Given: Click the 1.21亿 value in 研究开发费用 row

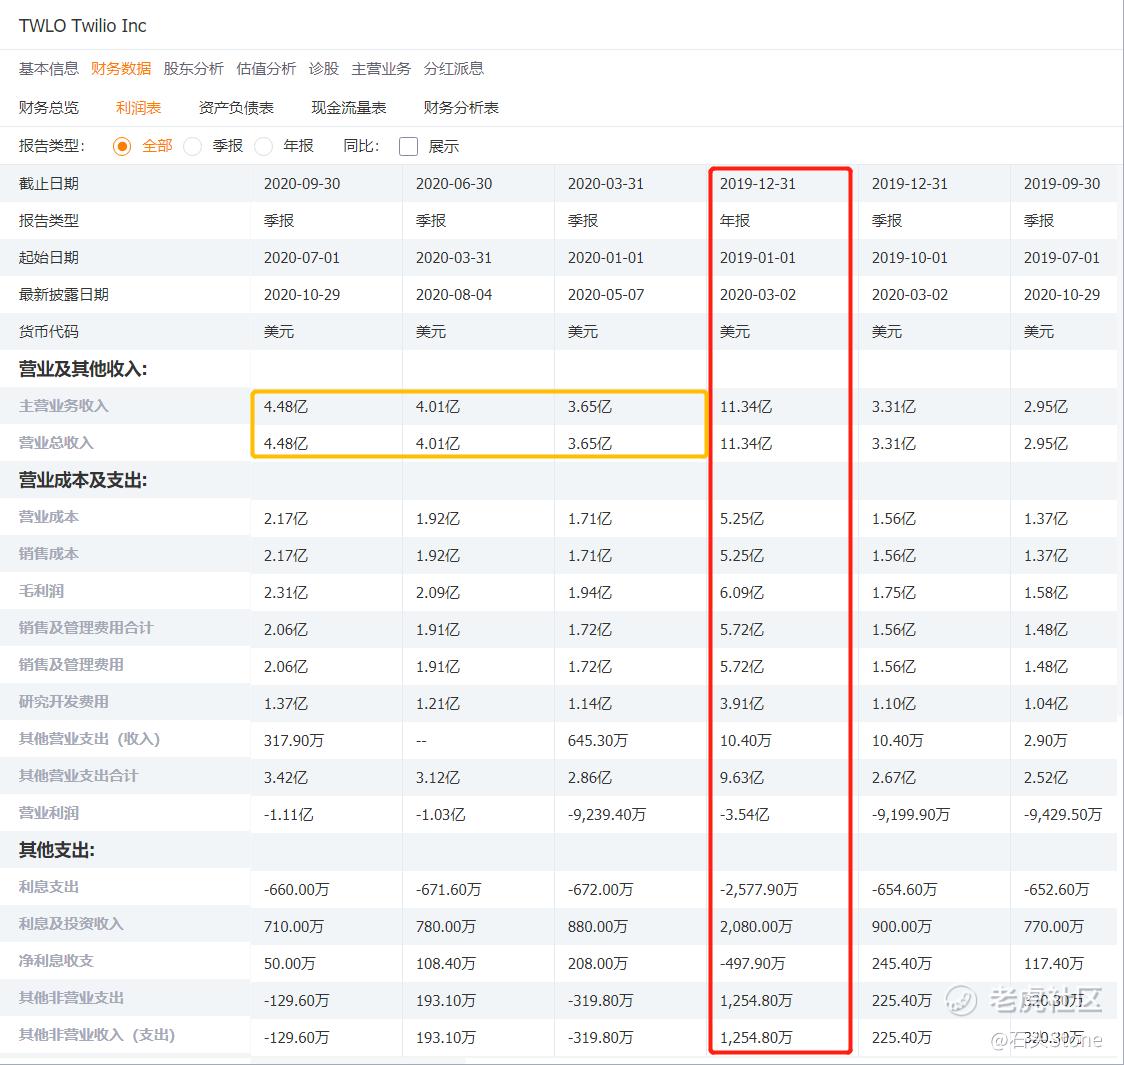Looking at the screenshot, I should tap(437, 705).
